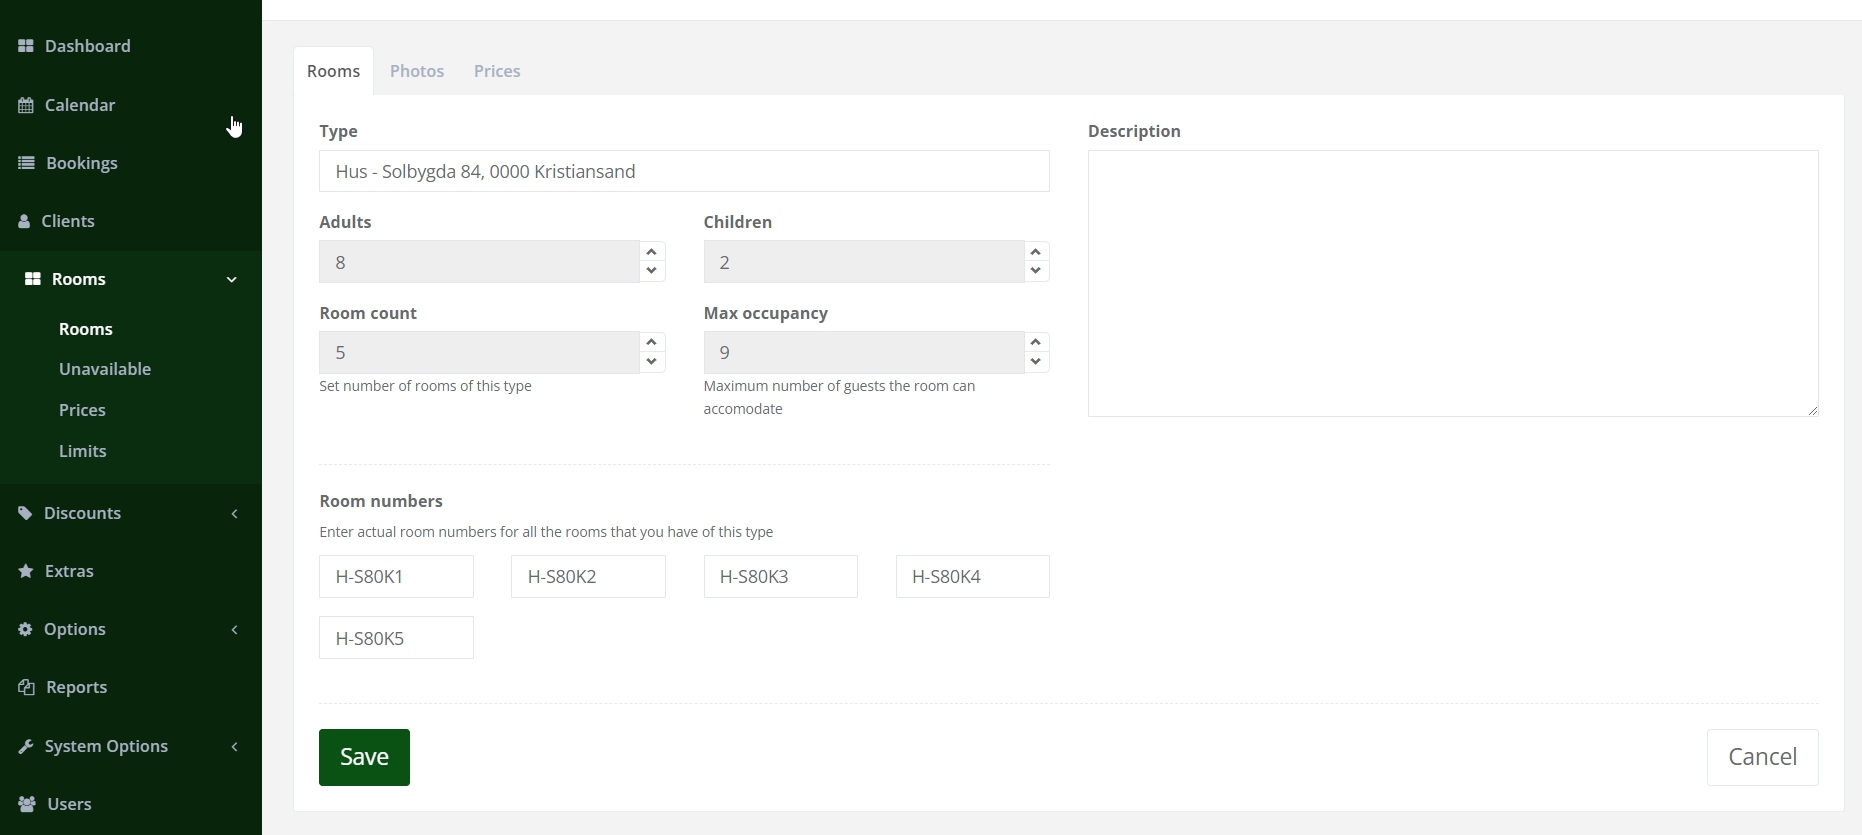The width and height of the screenshot is (1862, 835).
Task: Click the Users group icon
Action: coord(27,804)
